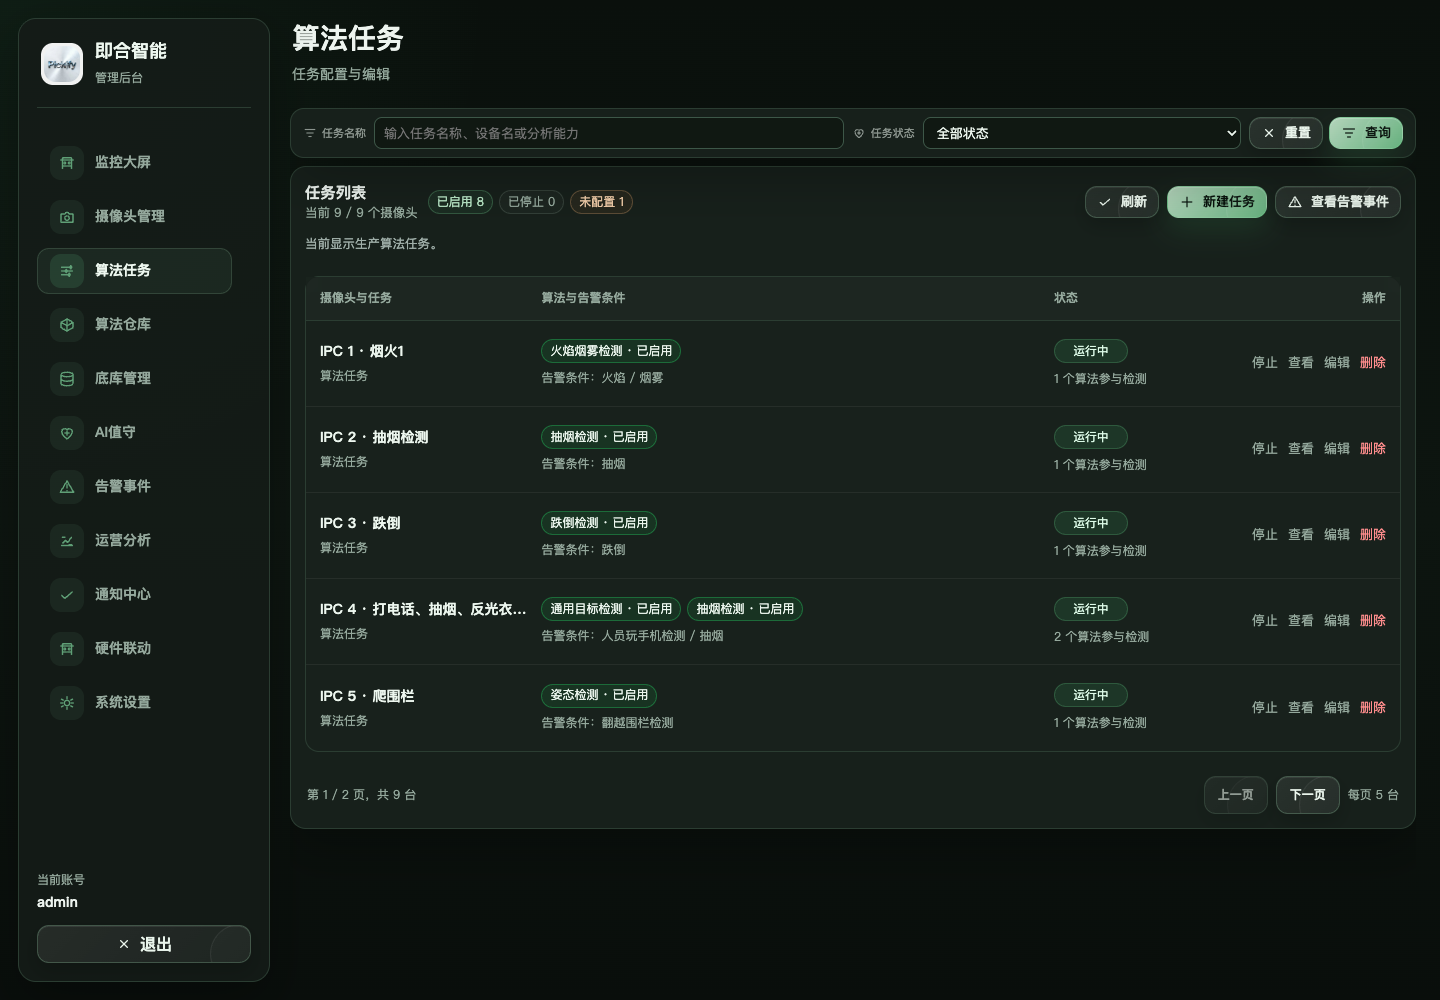
Task: Stop the IPC 1 烟火1 task
Action: coord(1265,363)
